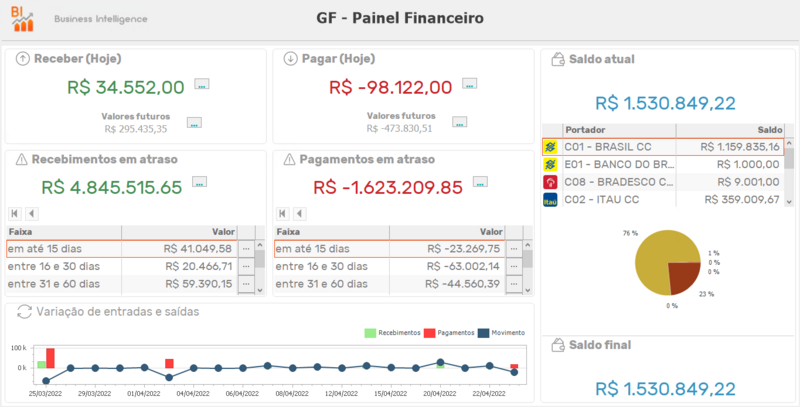800x407 pixels.
Task: Click the red Pagamentos legend swatch
Action: point(430,332)
